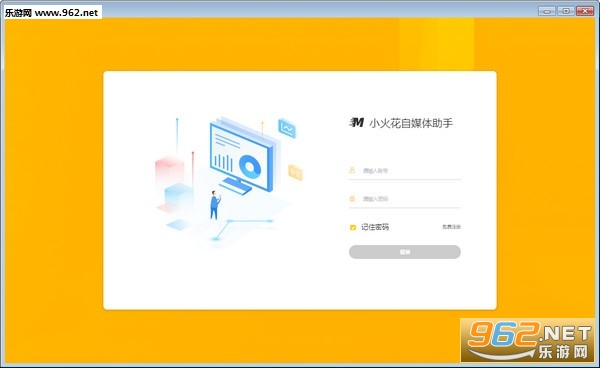Click the user icon beside account field
Screen dimensions: 600x368
pyautogui.click(x=352, y=170)
